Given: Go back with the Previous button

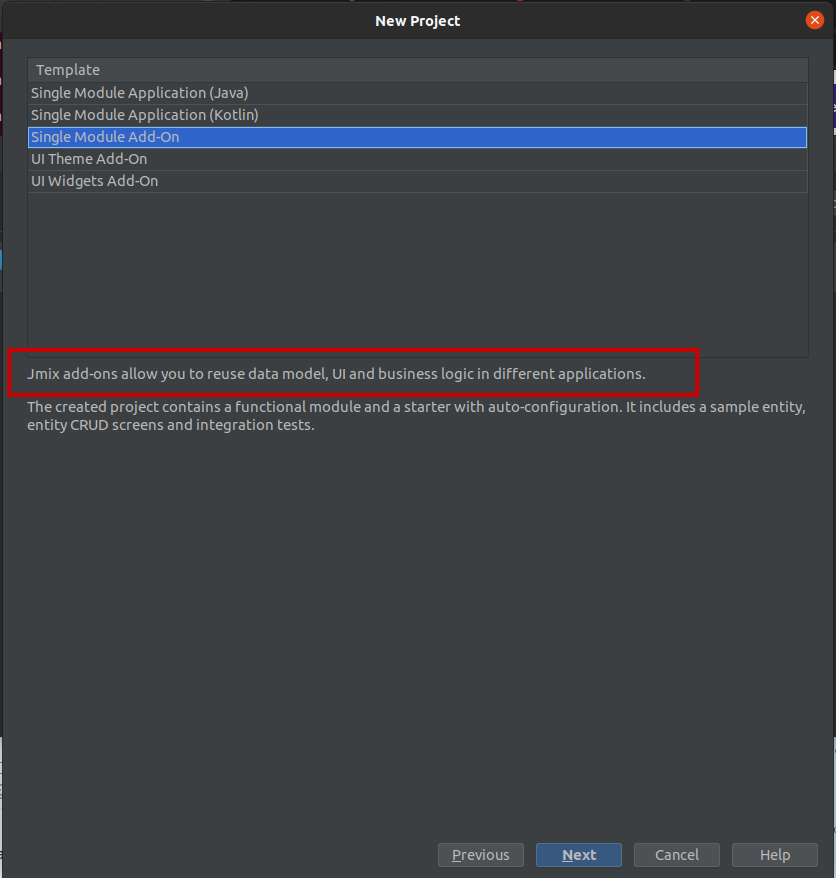Looking at the screenshot, I should click(x=480, y=855).
